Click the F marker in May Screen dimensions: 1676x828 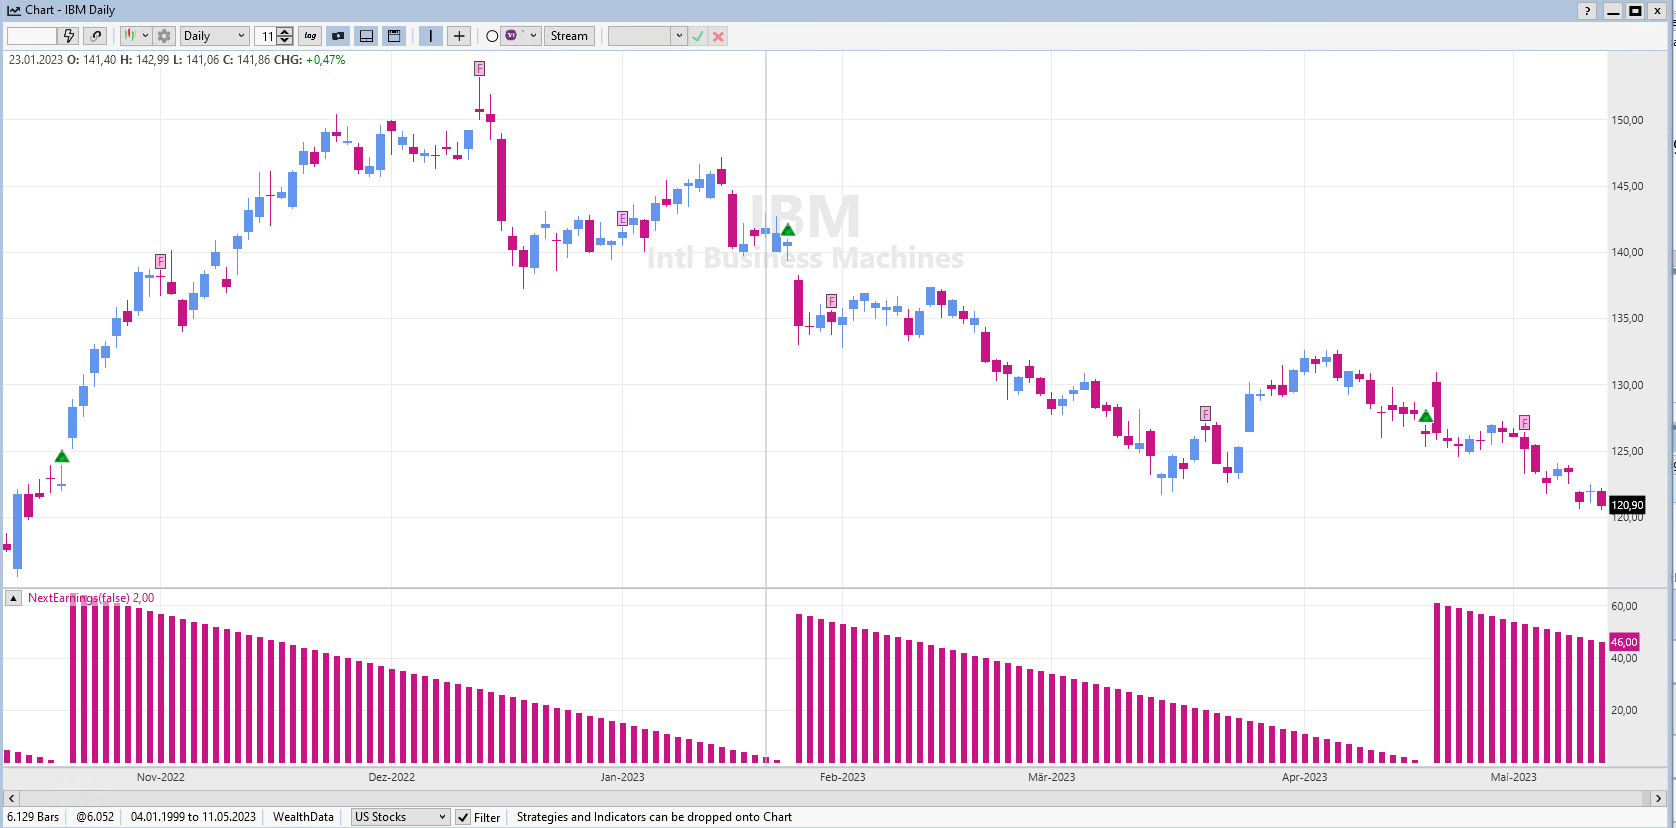pyautogui.click(x=1524, y=423)
